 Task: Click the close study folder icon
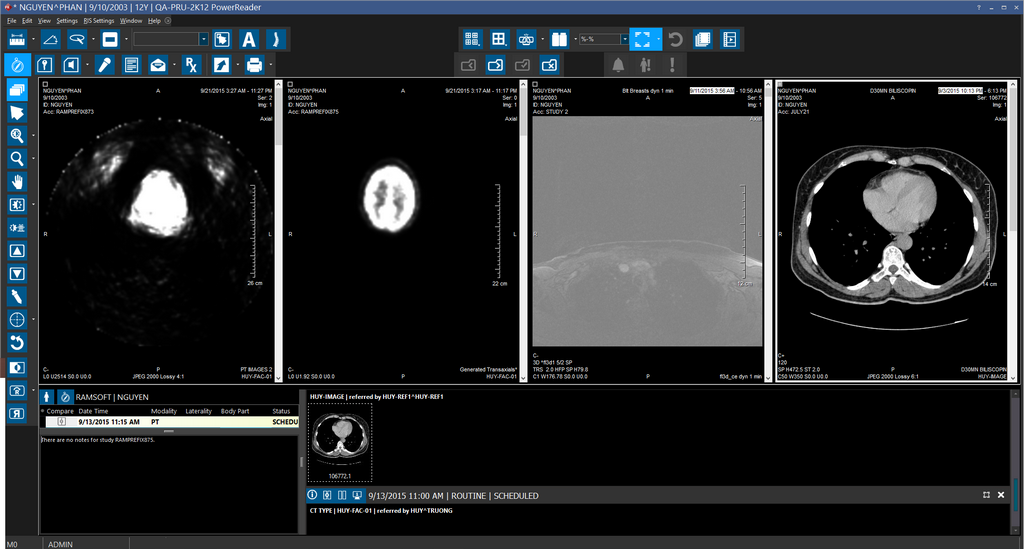point(548,65)
